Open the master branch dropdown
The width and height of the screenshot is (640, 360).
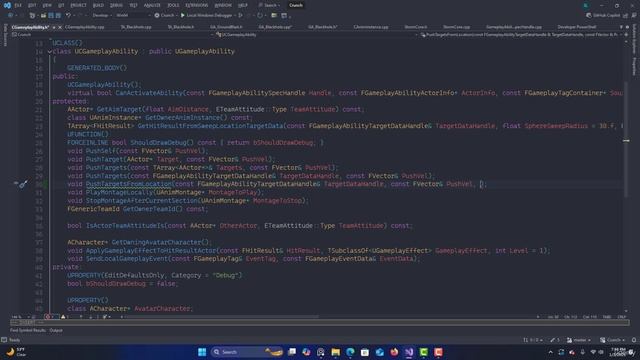[579, 340]
